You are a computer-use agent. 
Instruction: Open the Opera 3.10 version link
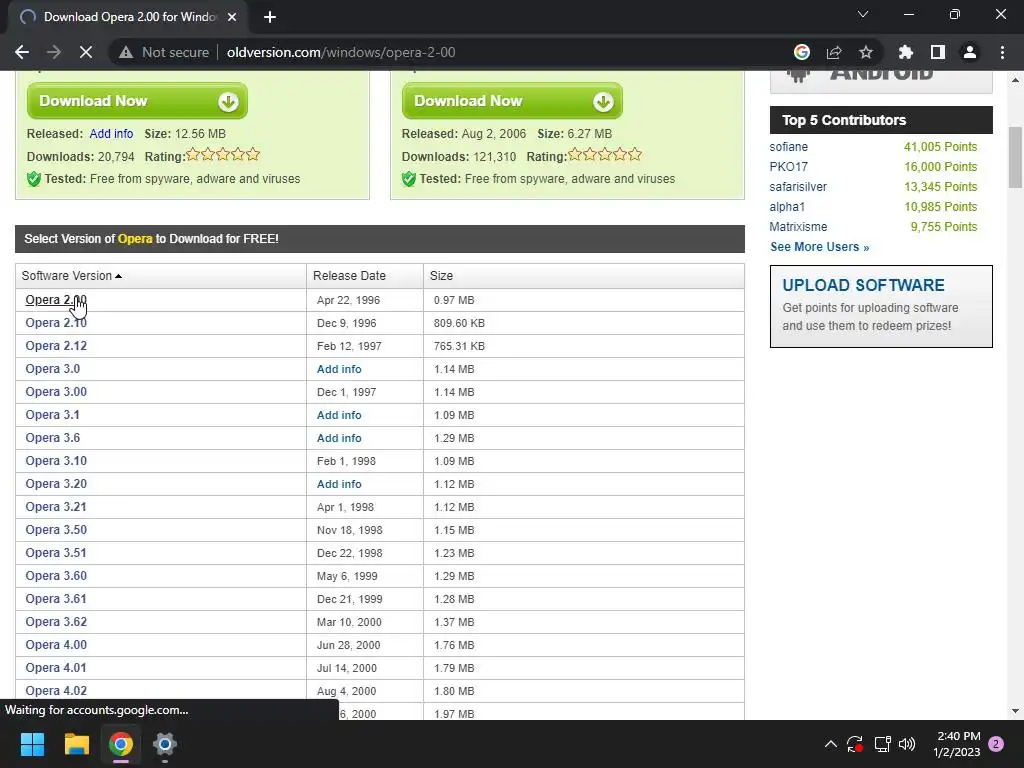pos(56,460)
